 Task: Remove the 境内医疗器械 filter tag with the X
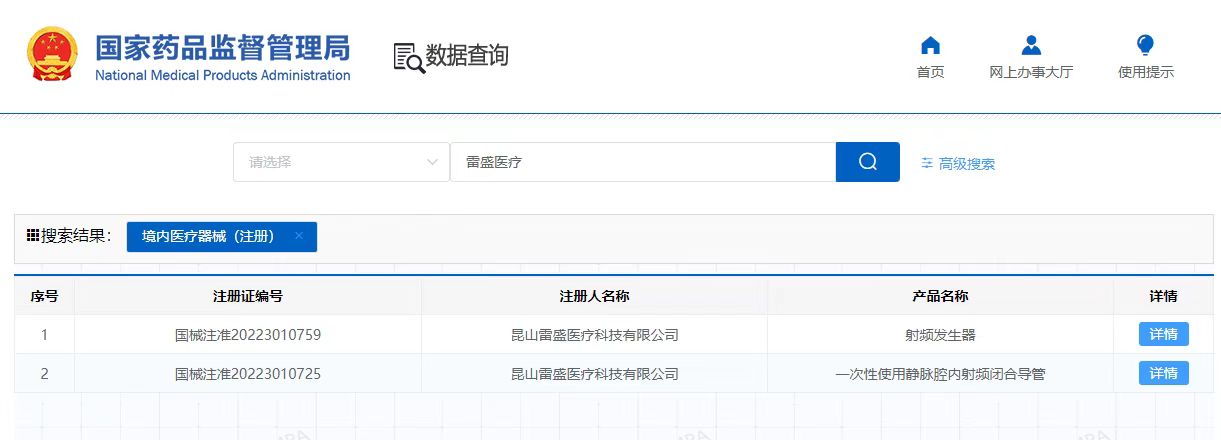pyautogui.click(x=299, y=236)
